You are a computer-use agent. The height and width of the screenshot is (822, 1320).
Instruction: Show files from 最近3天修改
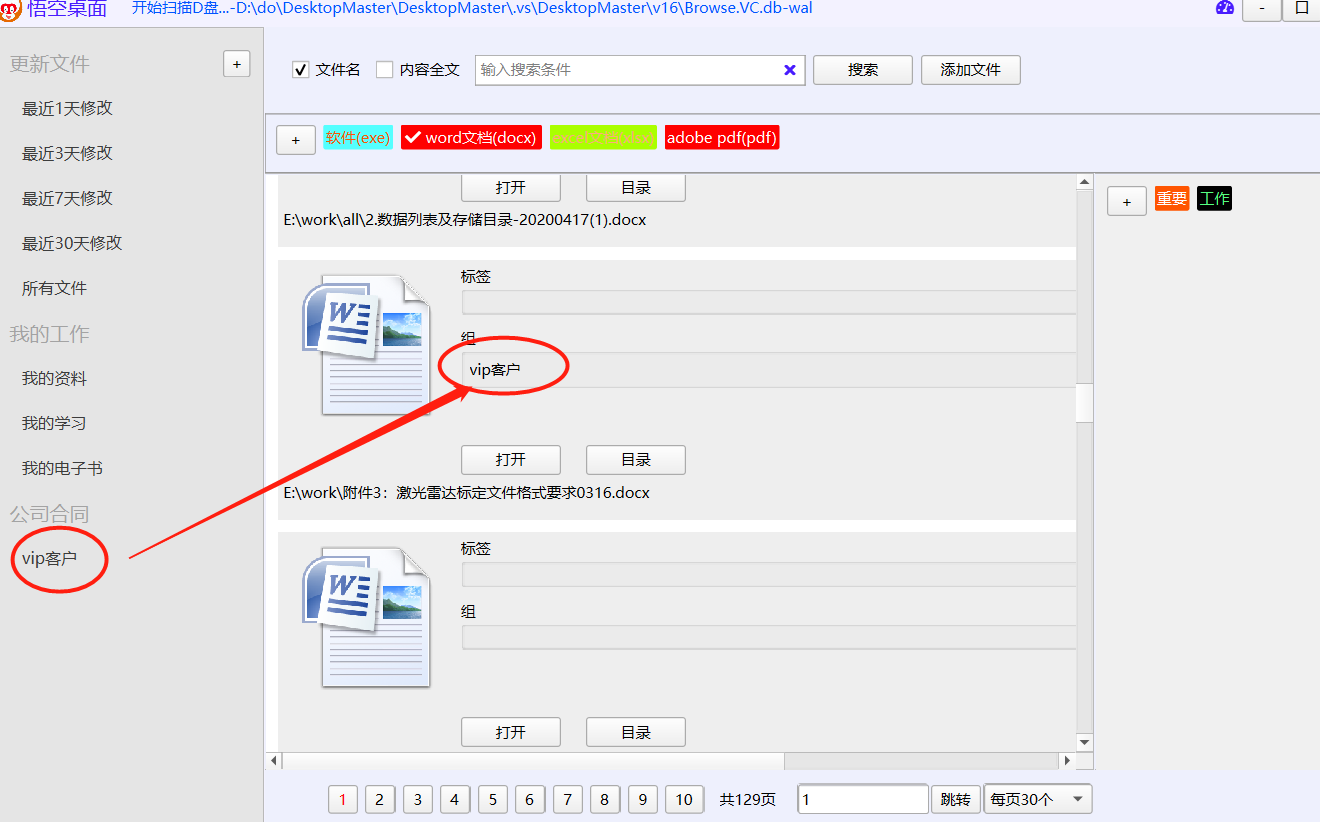[x=67, y=153]
